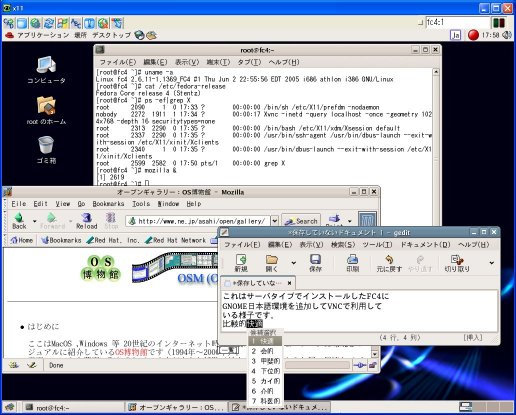Open the Computer (コンピュータ) desktop icon
This screenshot has height=415, width=516.
click(x=46, y=65)
